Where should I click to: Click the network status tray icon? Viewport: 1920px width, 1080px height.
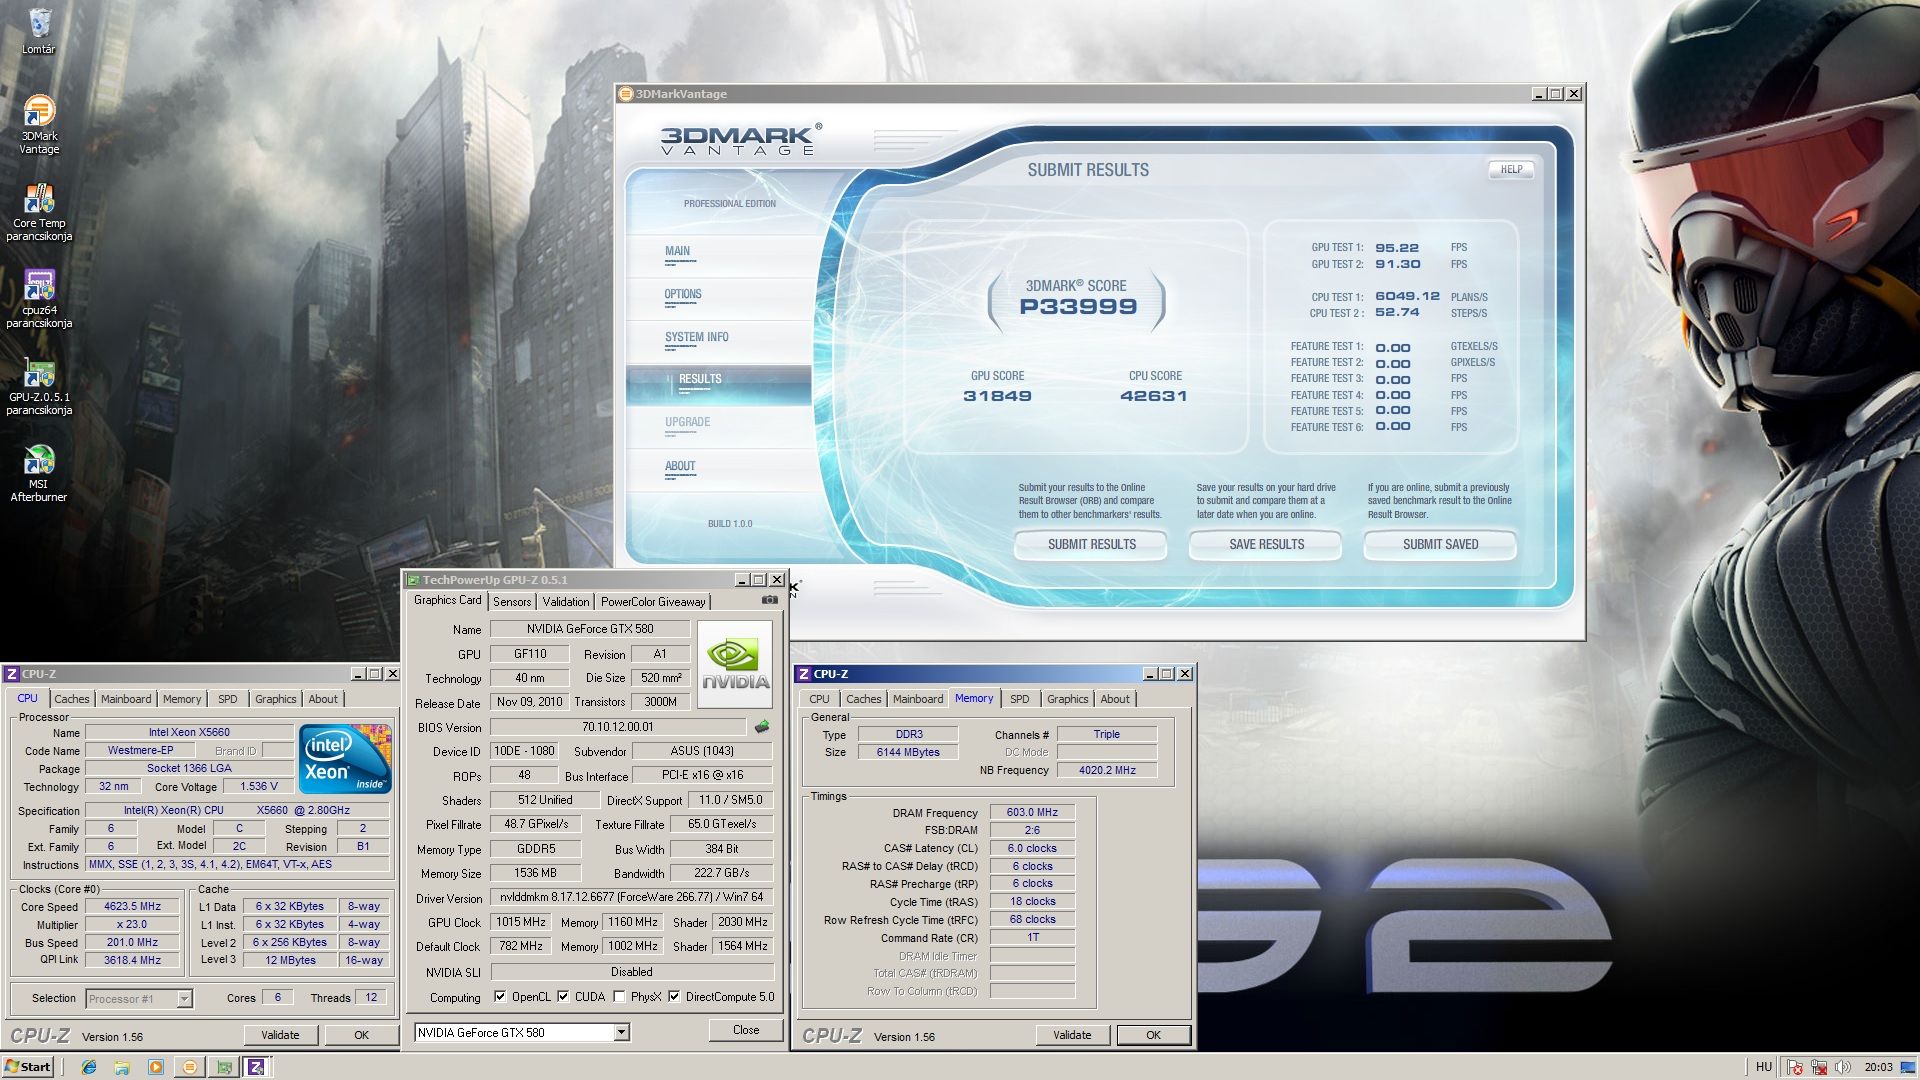coord(1820,1067)
